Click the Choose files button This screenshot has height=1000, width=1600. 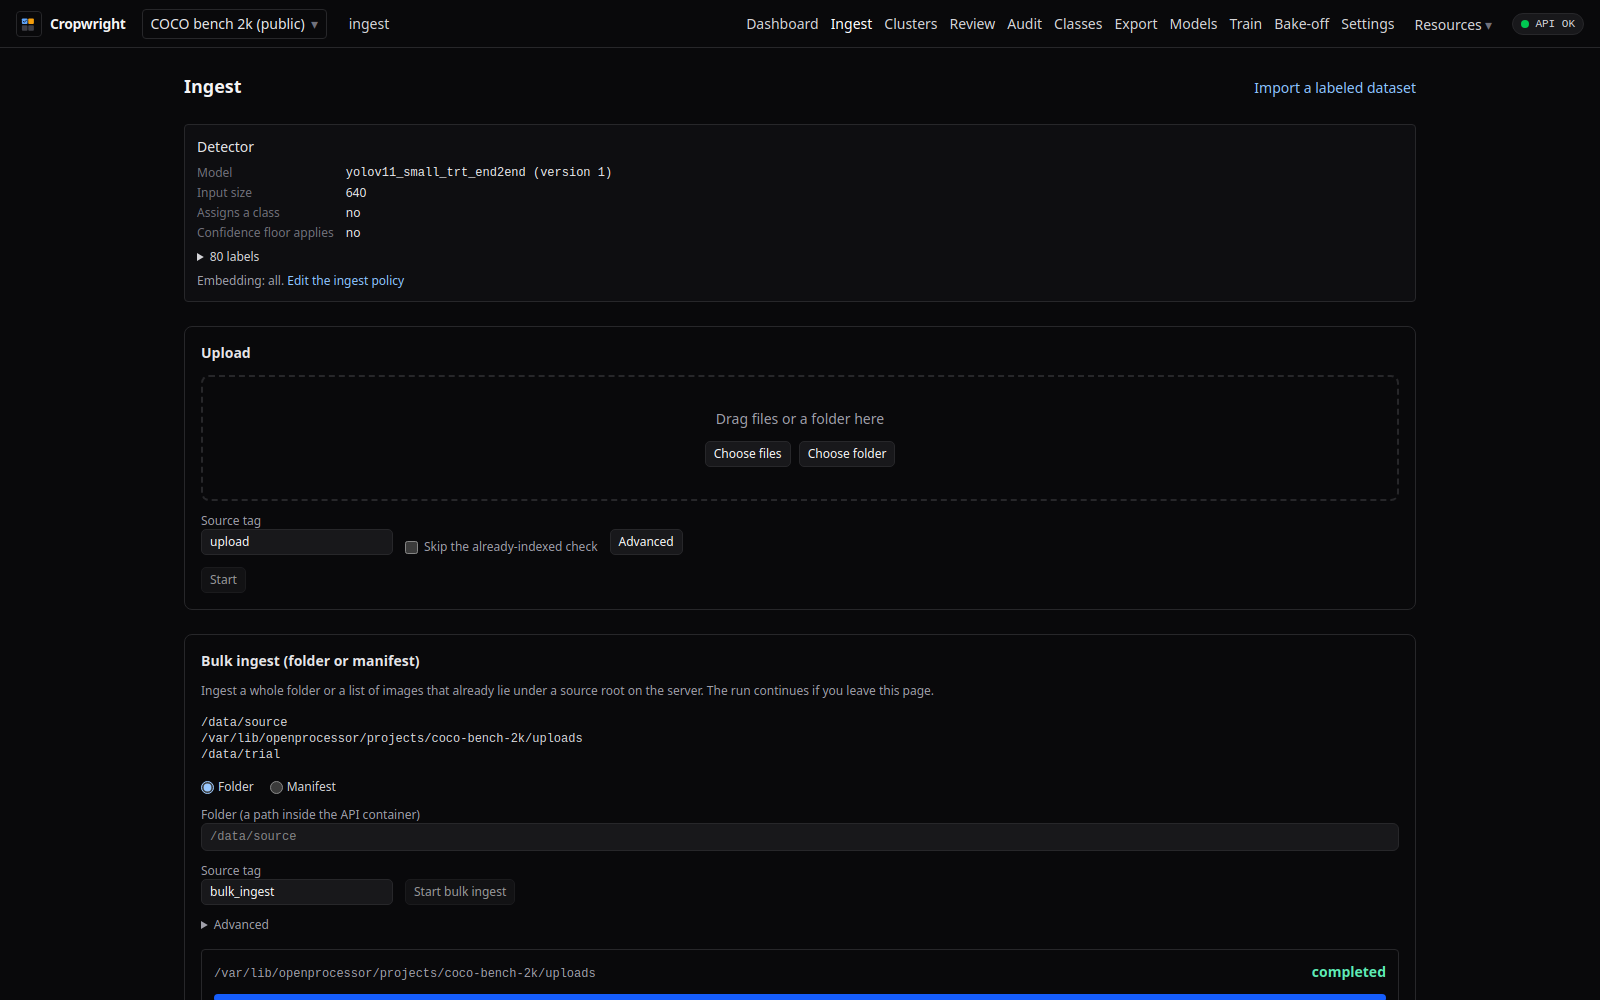(x=747, y=454)
